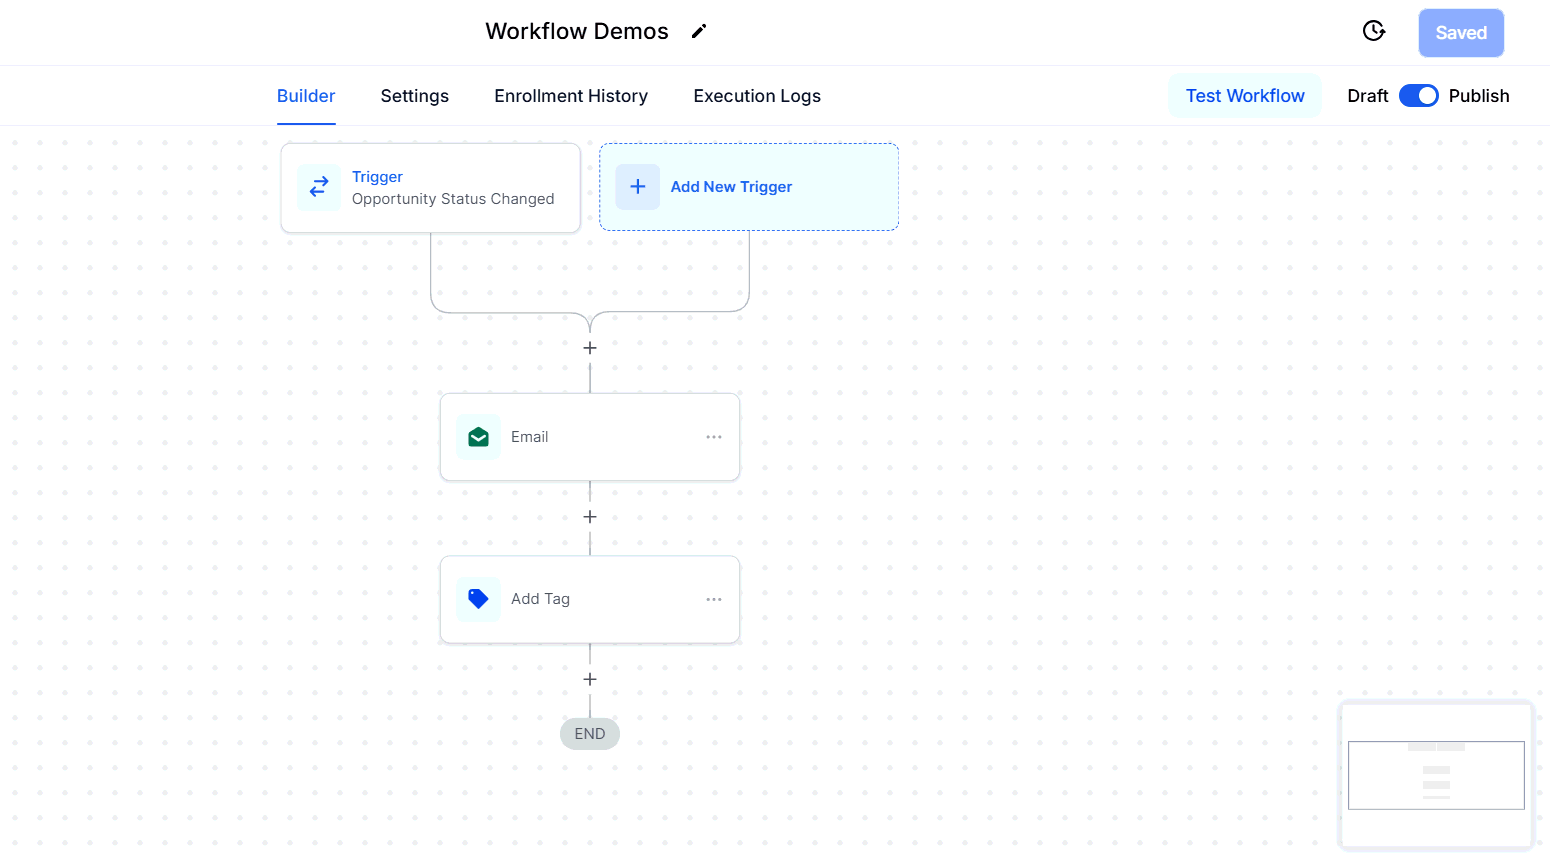The width and height of the screenshot is (1550, 858).
Task: Open the Enrollment History tab
Action: (x=570, y=95)
